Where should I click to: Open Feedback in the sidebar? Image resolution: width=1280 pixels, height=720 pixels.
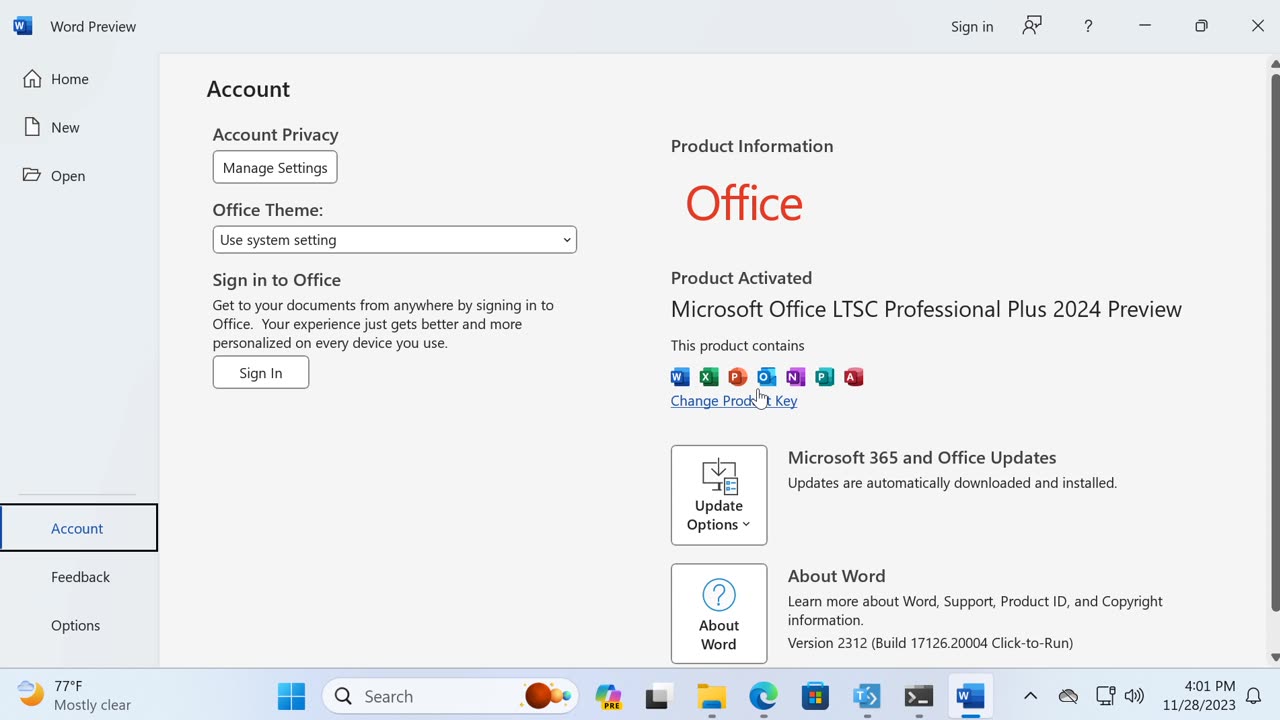(x=79, y=577)
